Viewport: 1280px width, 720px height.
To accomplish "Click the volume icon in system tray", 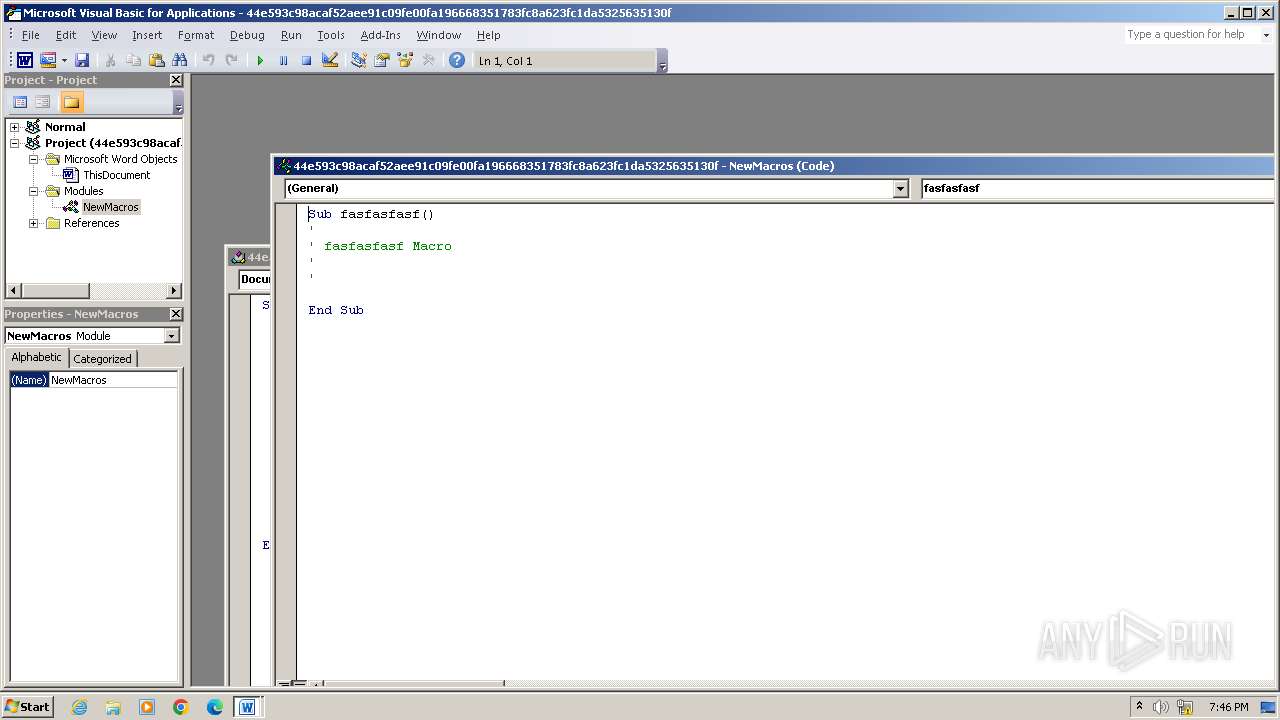I will 1160,707.
